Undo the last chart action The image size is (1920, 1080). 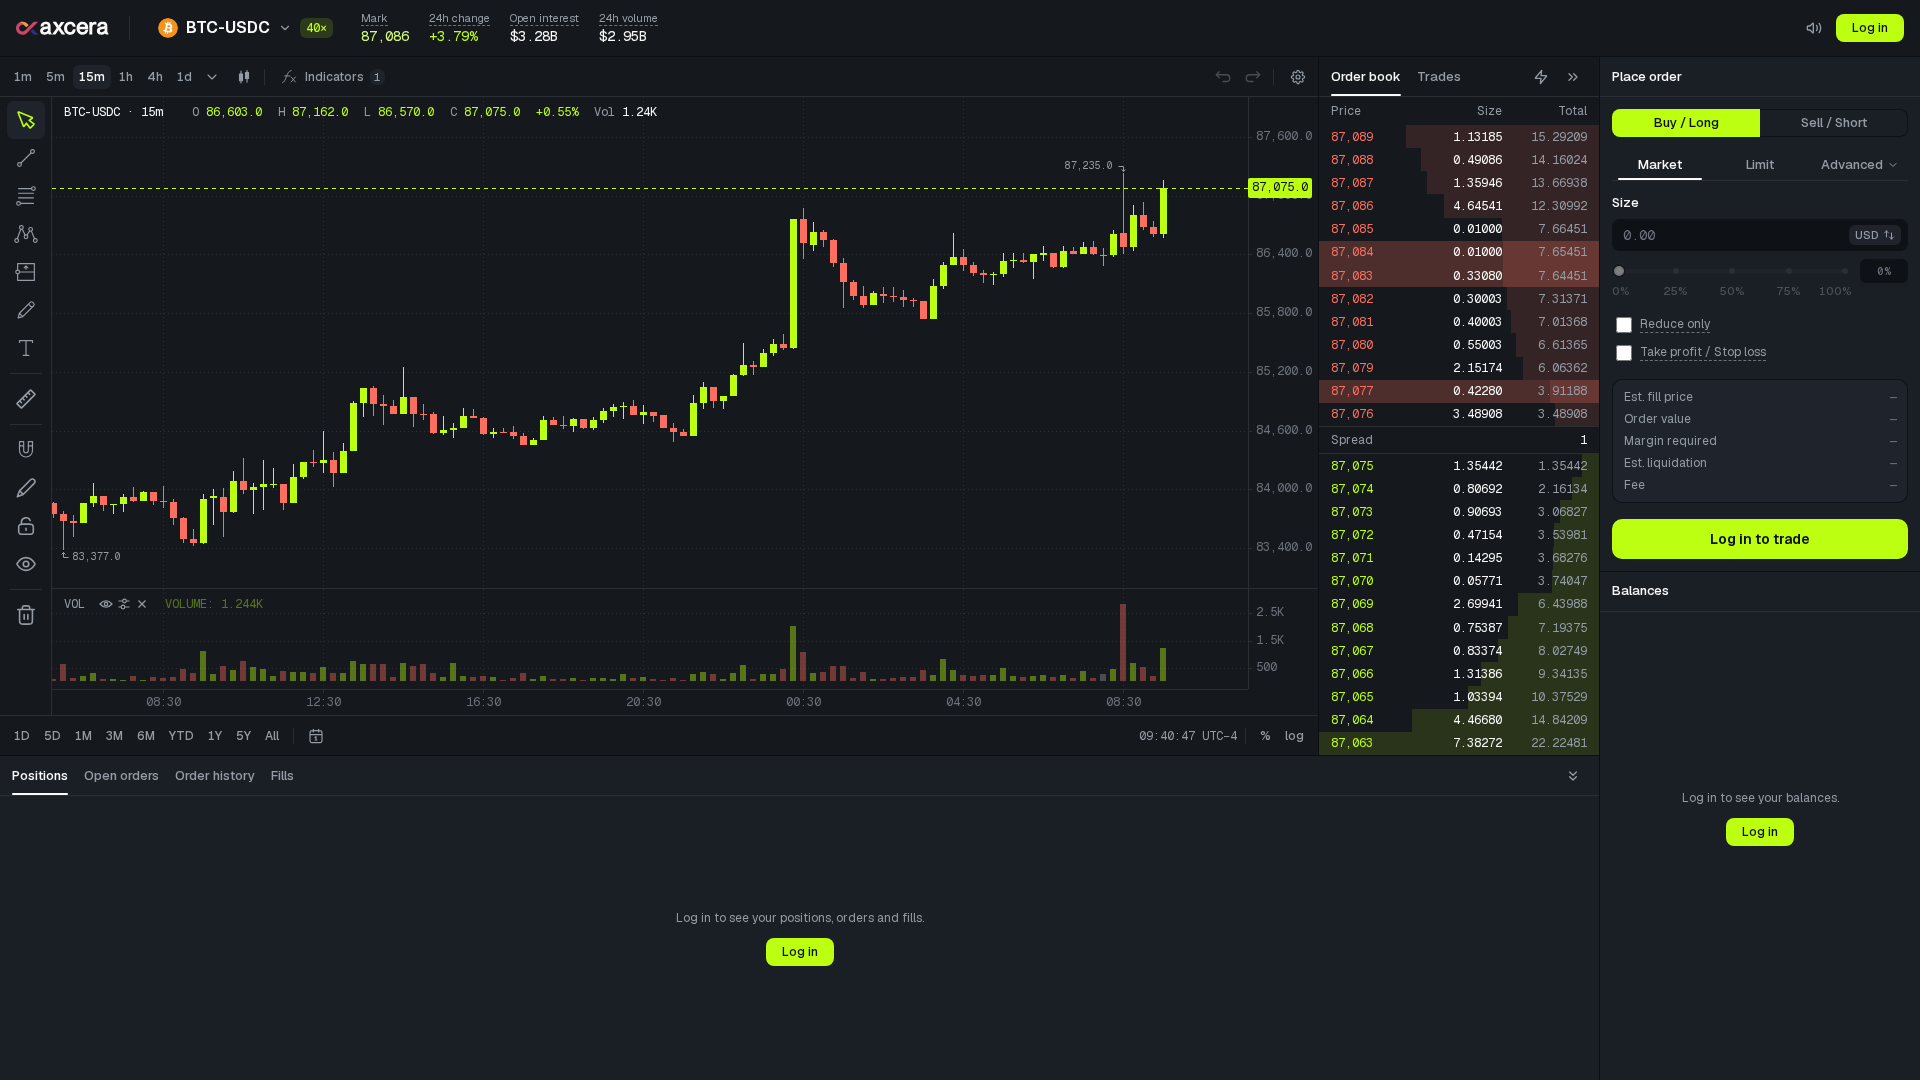click(1223, 77)
